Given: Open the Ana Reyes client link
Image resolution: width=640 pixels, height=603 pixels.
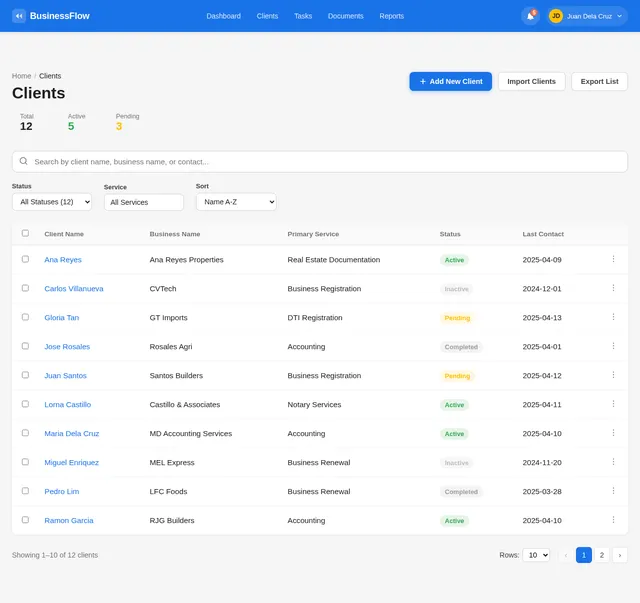Looking at the screenshot, I should click(x=63, y=260).
